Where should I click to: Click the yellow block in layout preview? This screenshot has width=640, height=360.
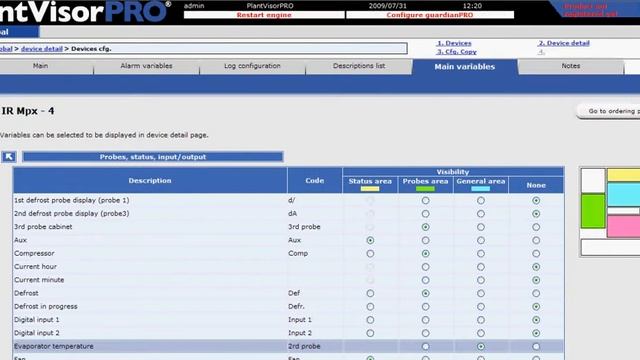pyautogui.click(x=623, y=175)
